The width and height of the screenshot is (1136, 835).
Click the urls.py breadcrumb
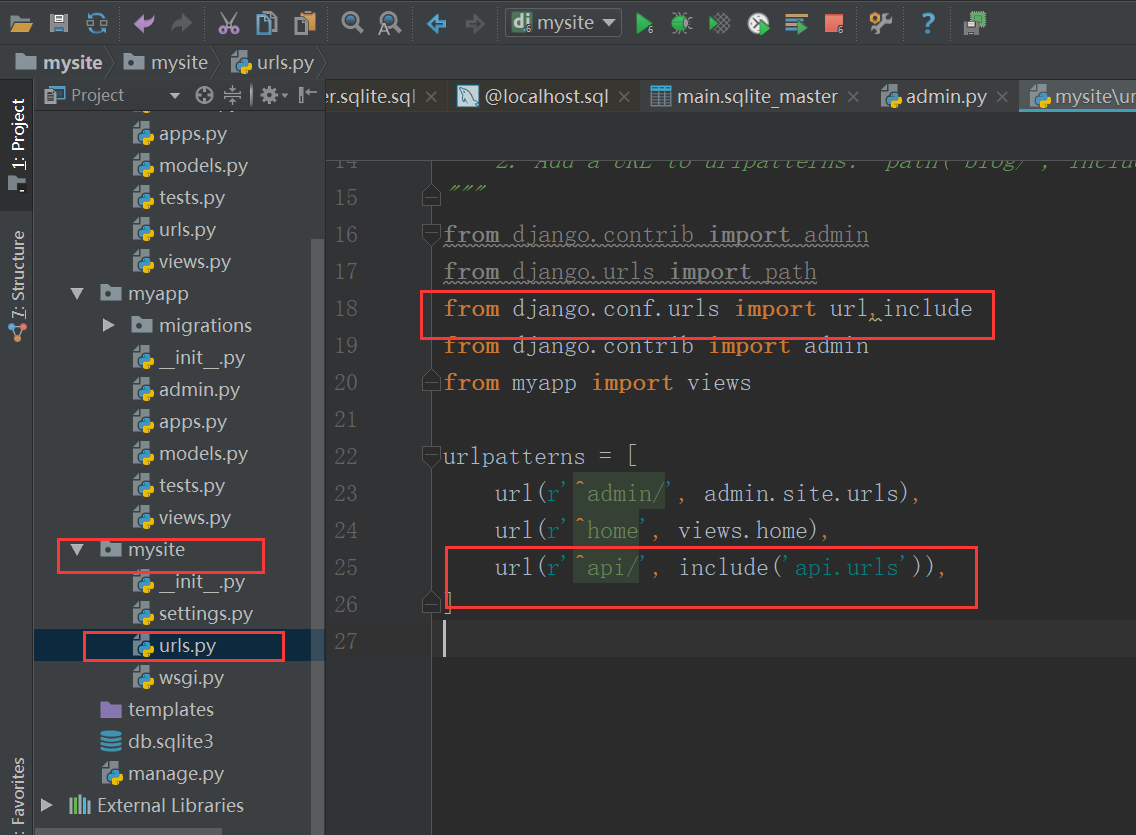click(272, 63)
